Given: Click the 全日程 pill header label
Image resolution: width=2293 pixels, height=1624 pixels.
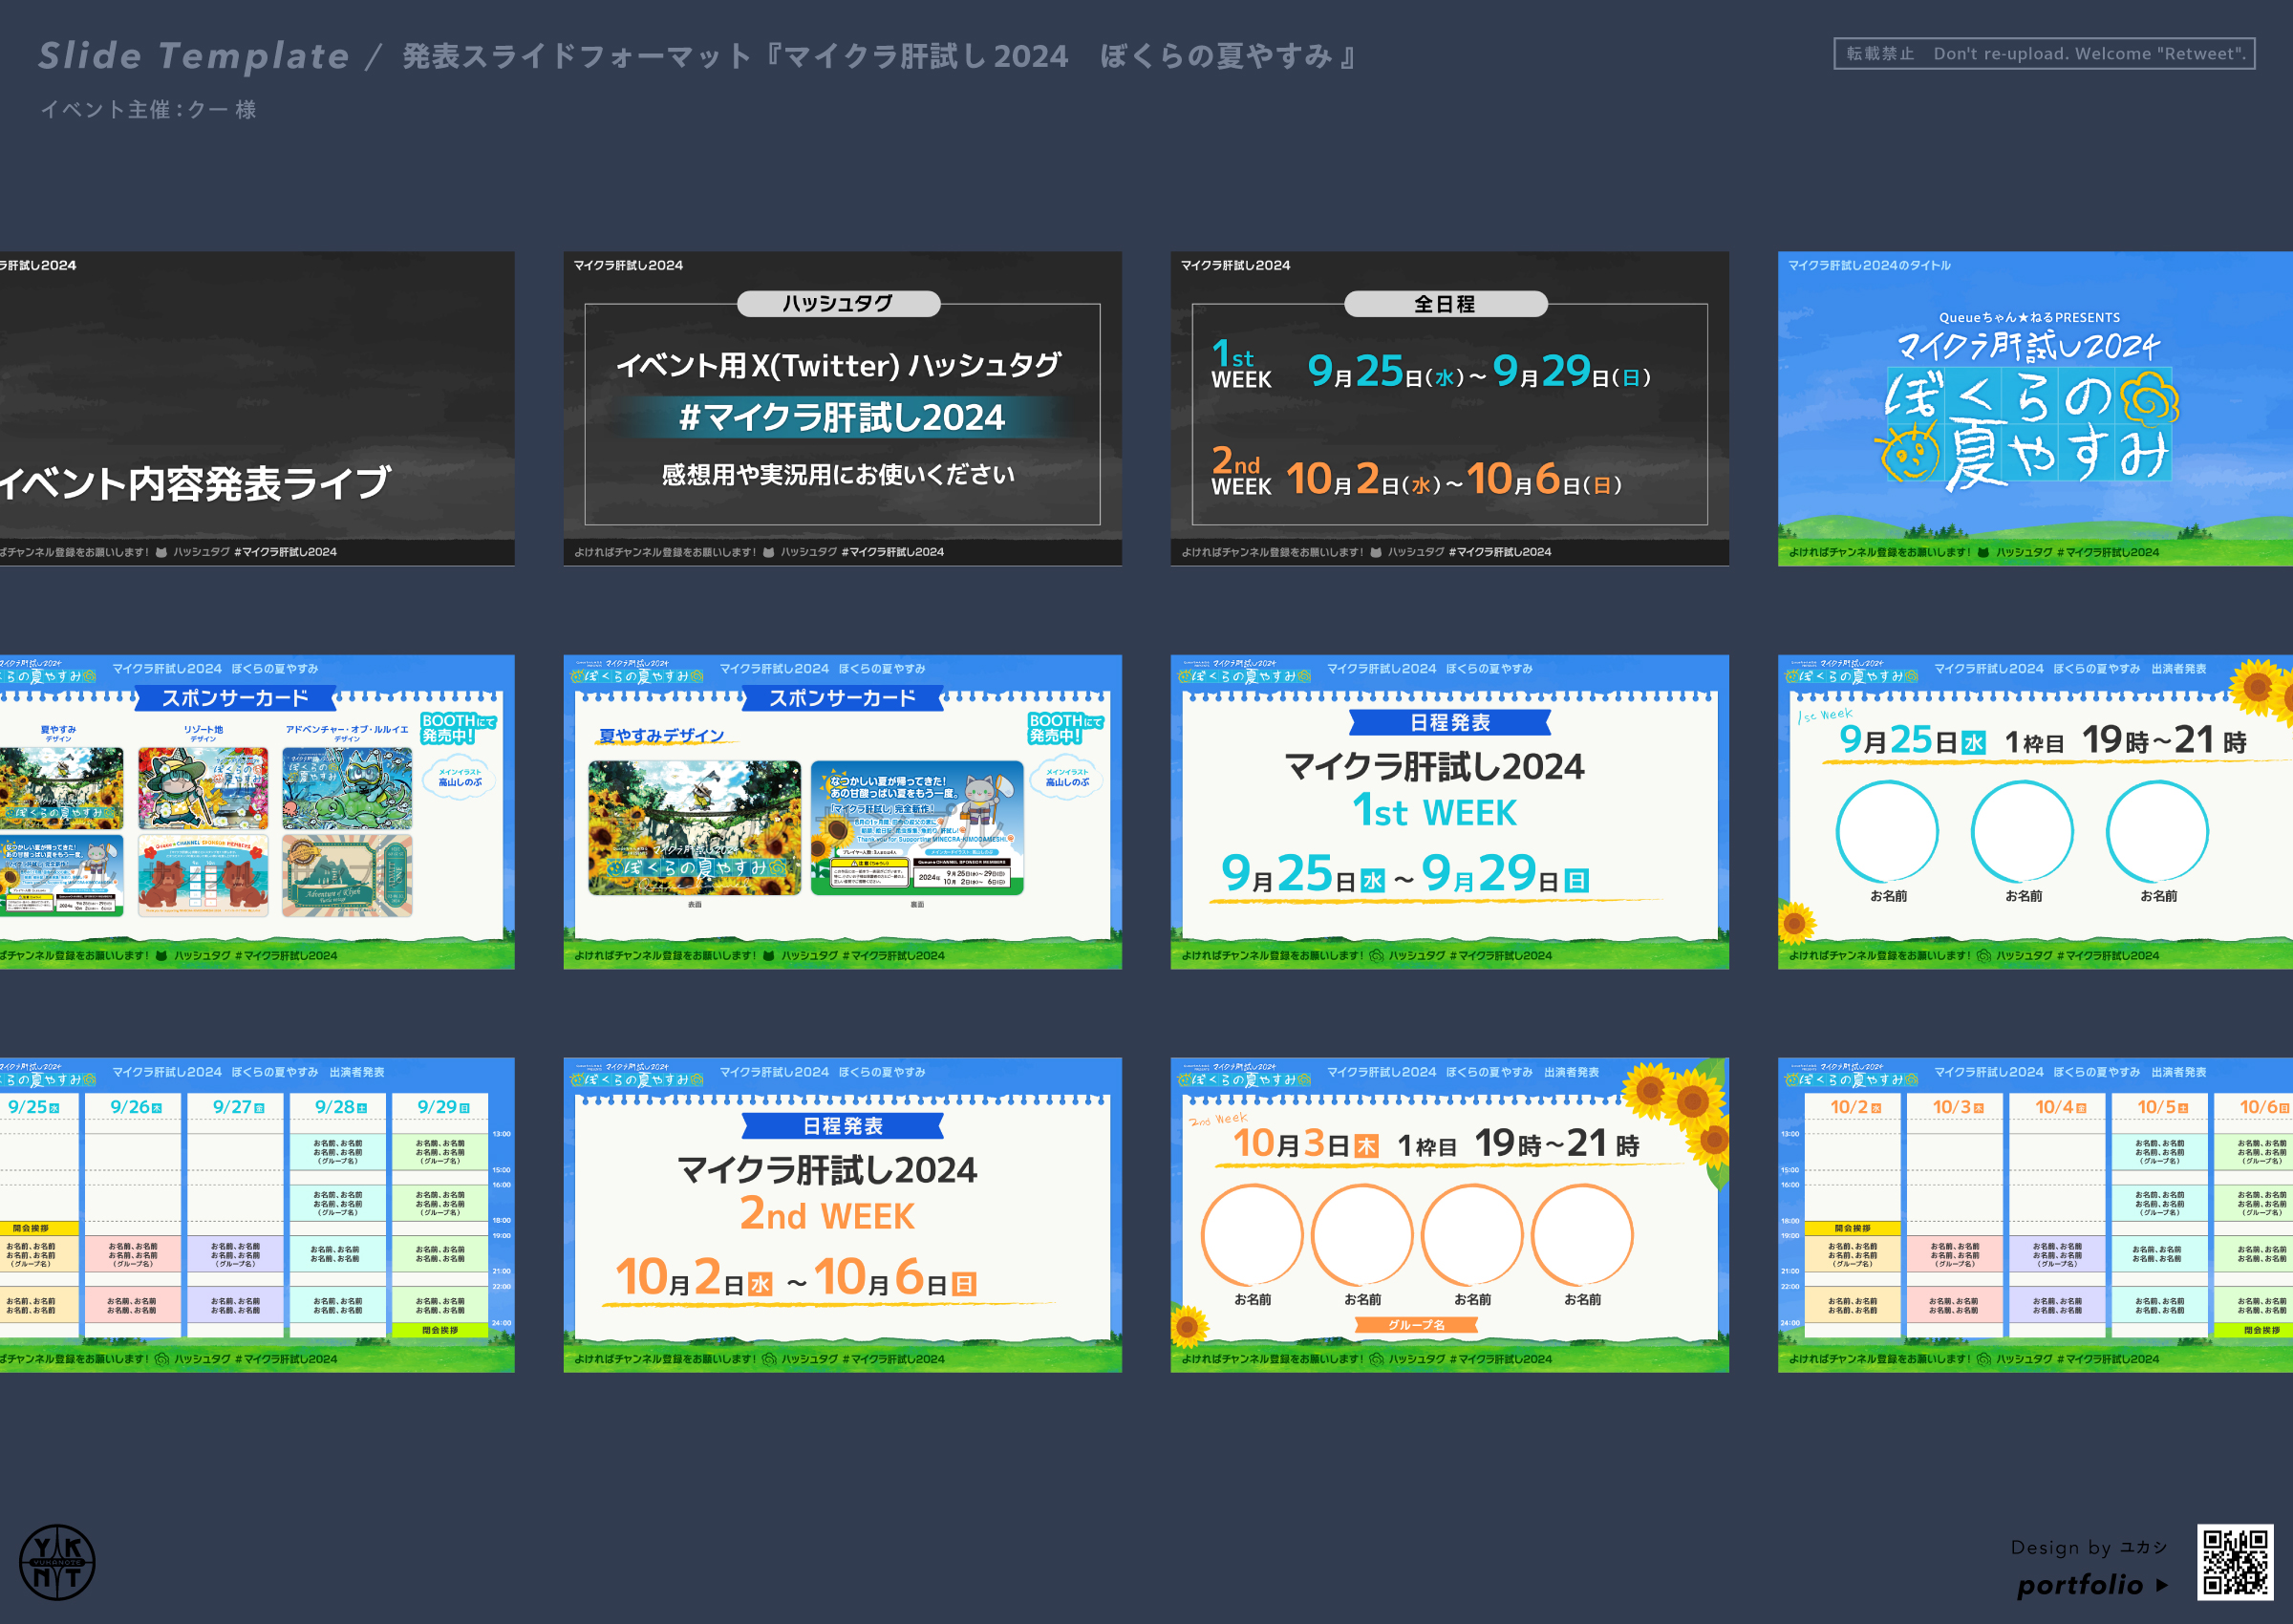Looking at the screenshot, I should (1445, 303).
